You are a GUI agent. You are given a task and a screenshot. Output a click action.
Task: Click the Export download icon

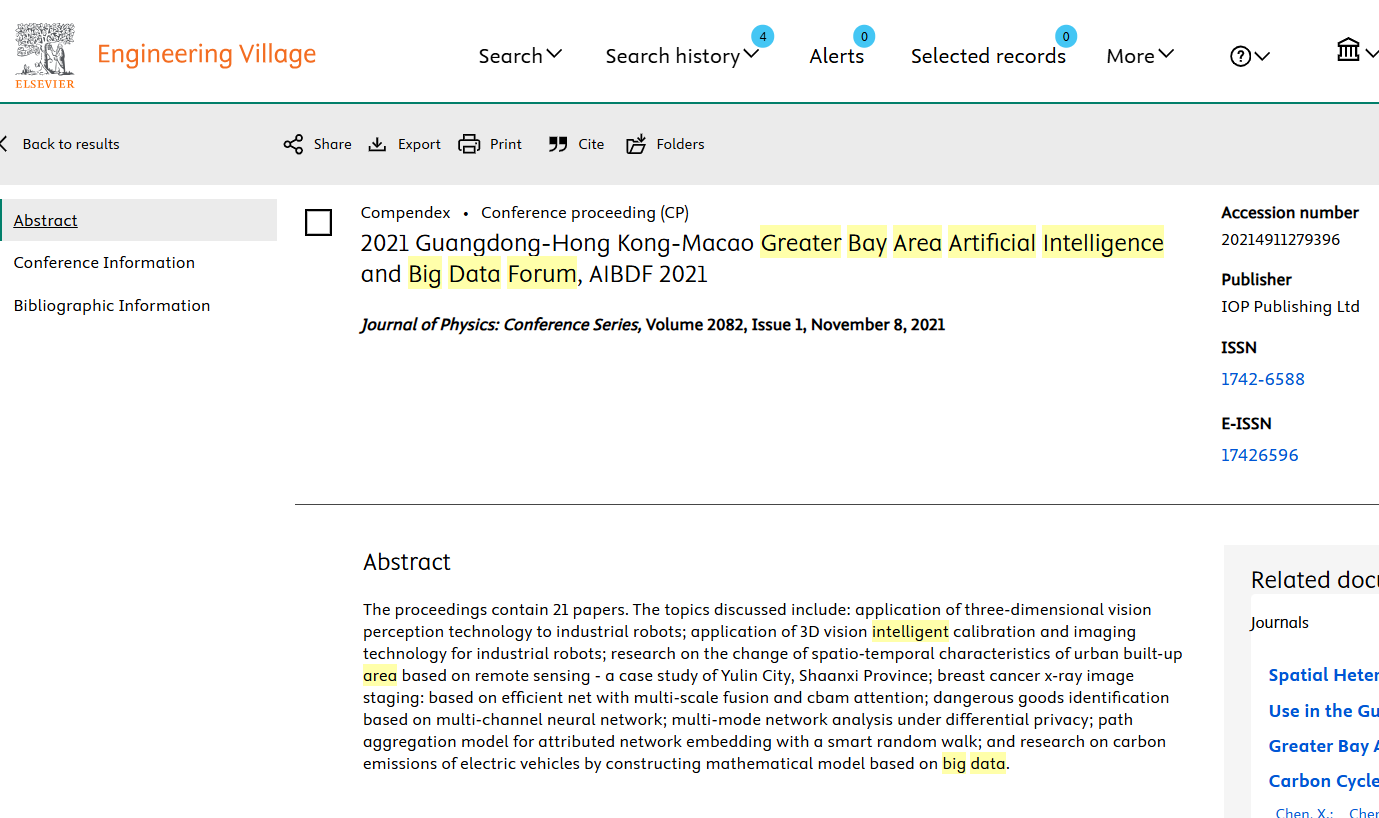pyautogui.click(x=377, y=144)
